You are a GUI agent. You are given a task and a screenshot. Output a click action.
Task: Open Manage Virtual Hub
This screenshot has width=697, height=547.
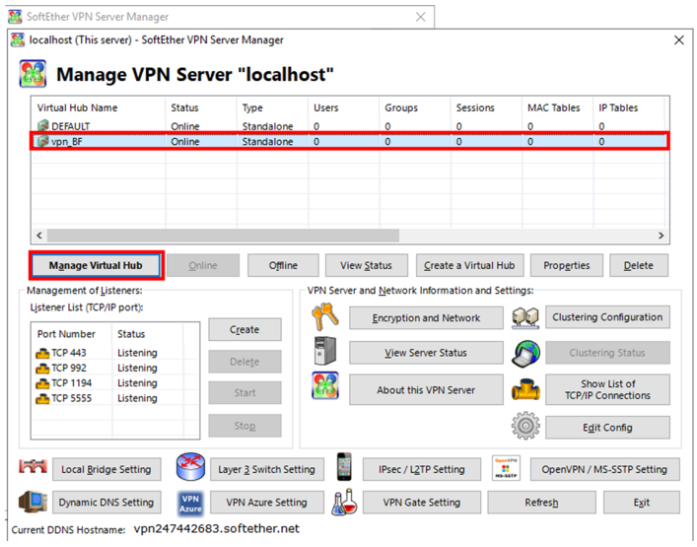95,266
